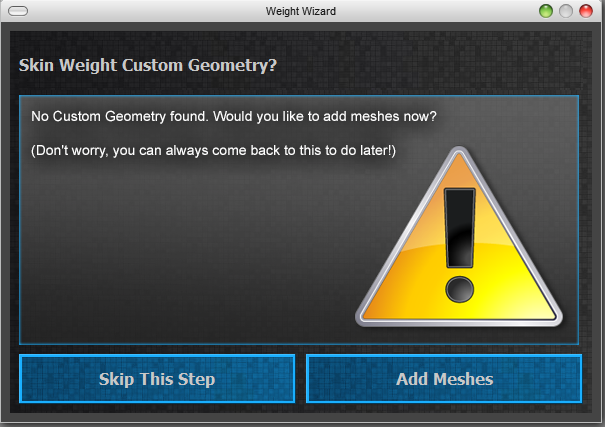Click the word Geometry? in the heading
The width and height of the screenshot is (605, 427).
(232, 65)
